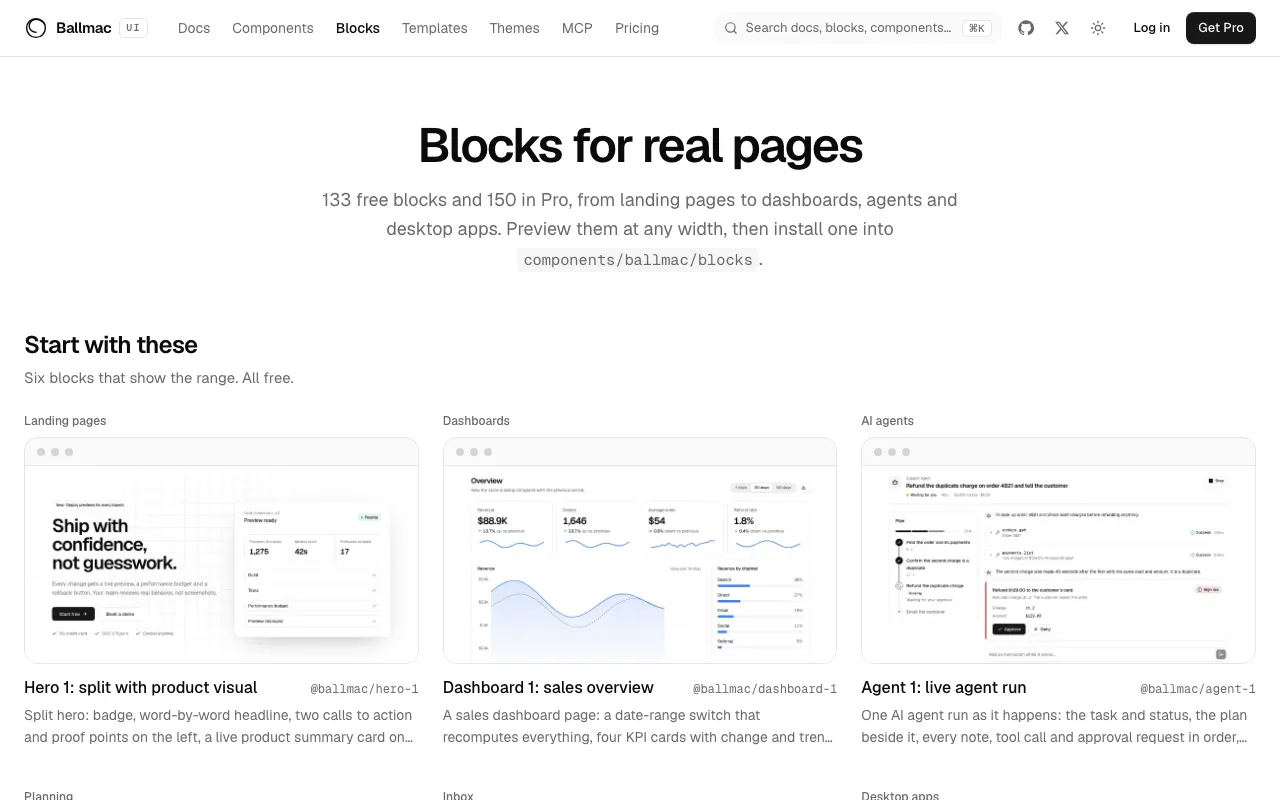
Task: Open the X (Twitter) profile icon
Action: point(1062,28)
